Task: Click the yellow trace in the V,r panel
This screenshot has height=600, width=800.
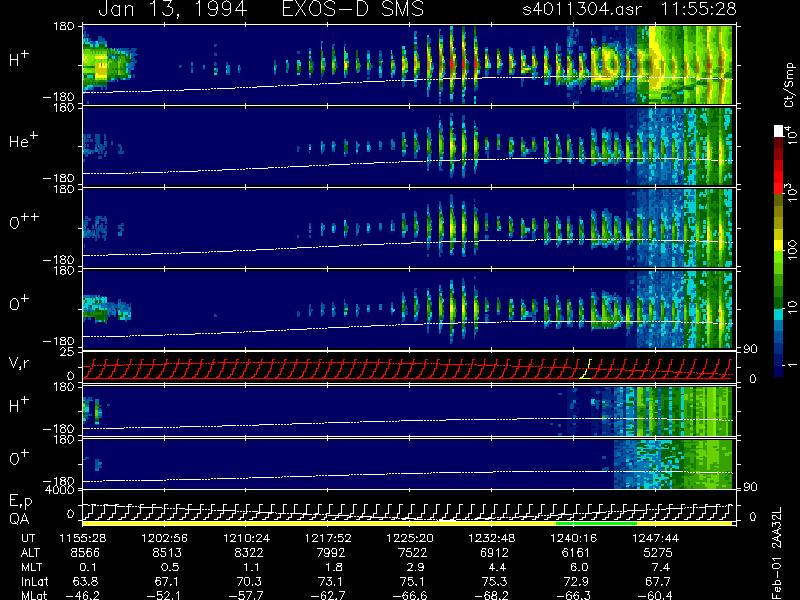Action: (x=587, y=369)
